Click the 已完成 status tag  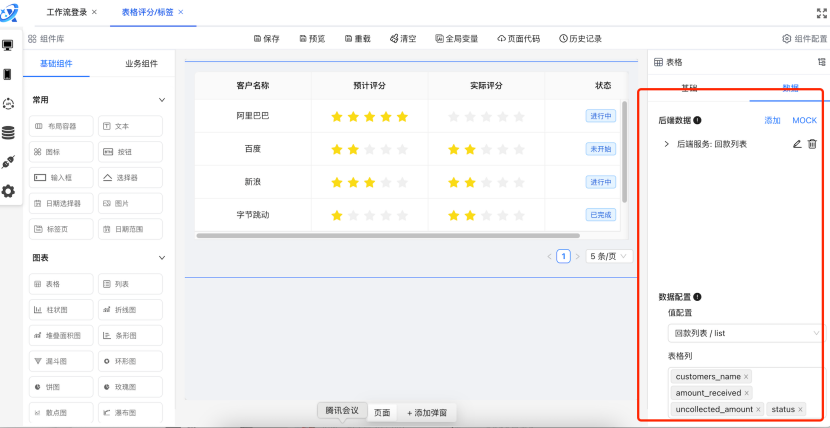point(601,215)
